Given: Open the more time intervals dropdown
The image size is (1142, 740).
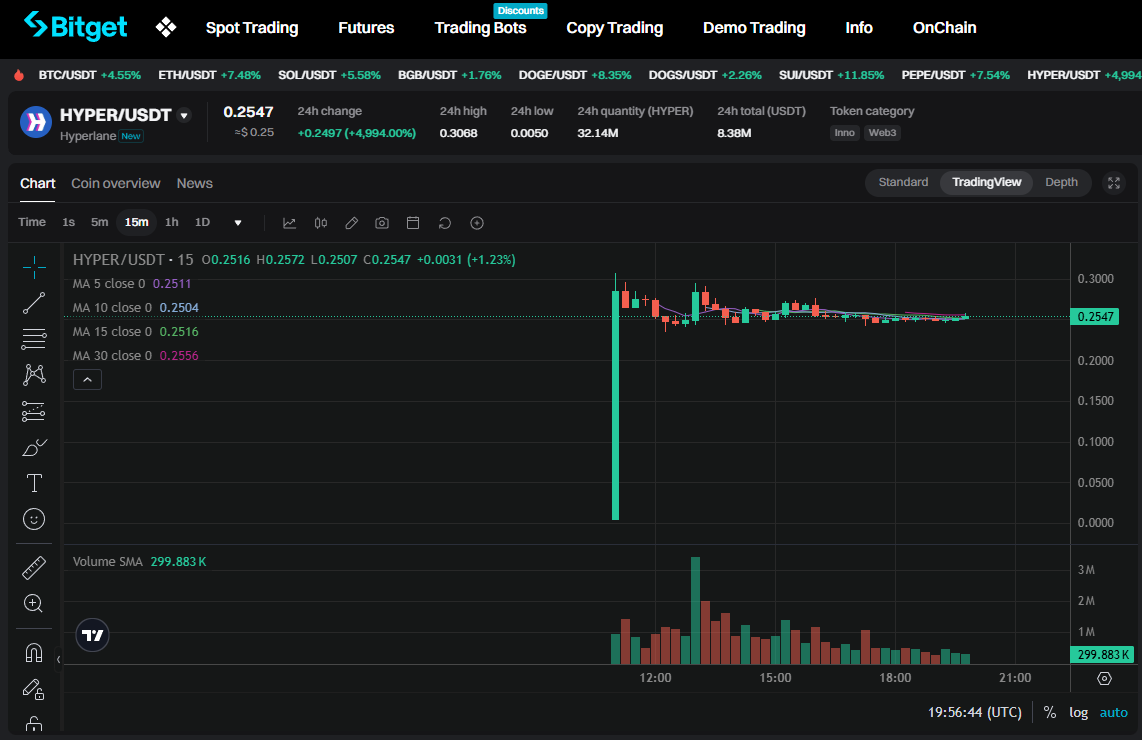Looking at the screenshot, I should point(238,223).
